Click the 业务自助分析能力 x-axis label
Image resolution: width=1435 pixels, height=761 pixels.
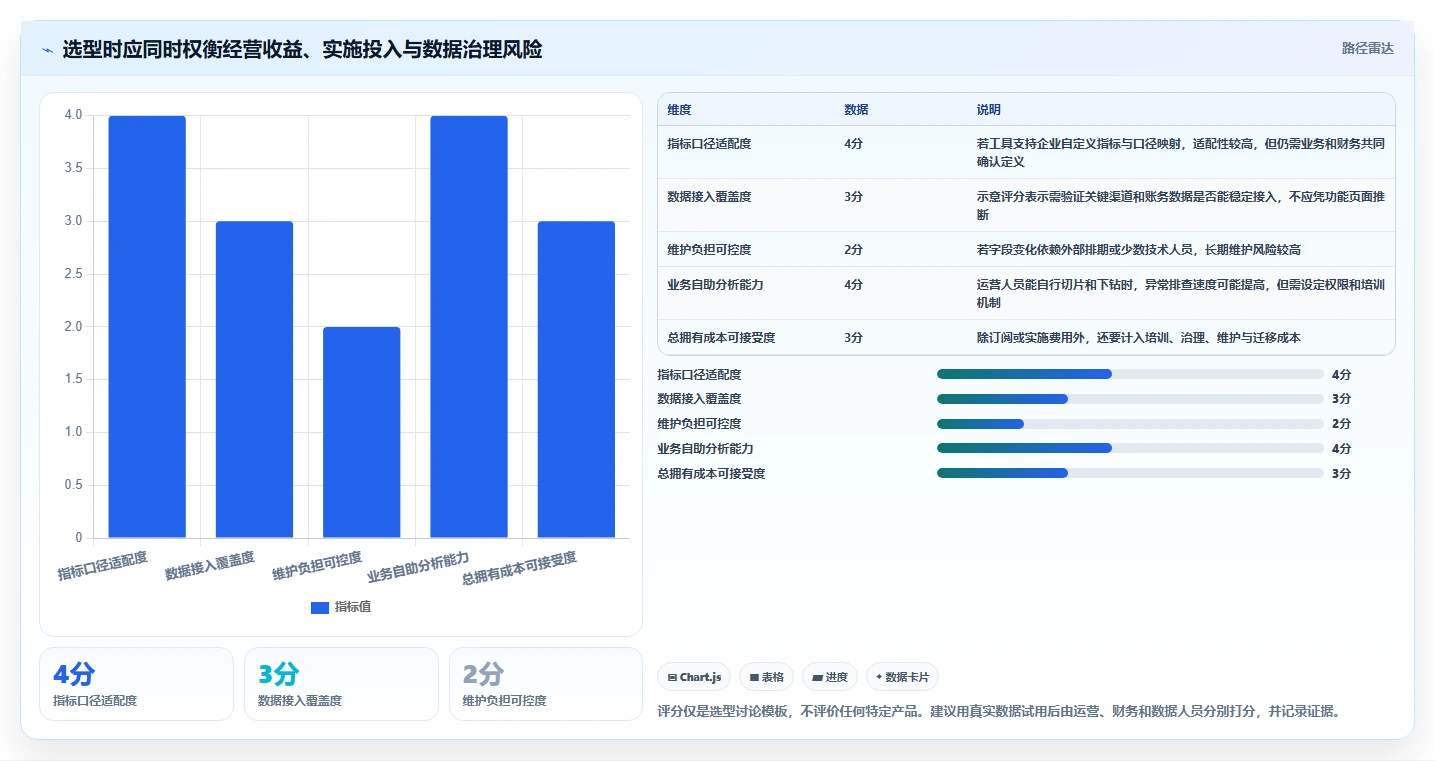click(418, 566)
